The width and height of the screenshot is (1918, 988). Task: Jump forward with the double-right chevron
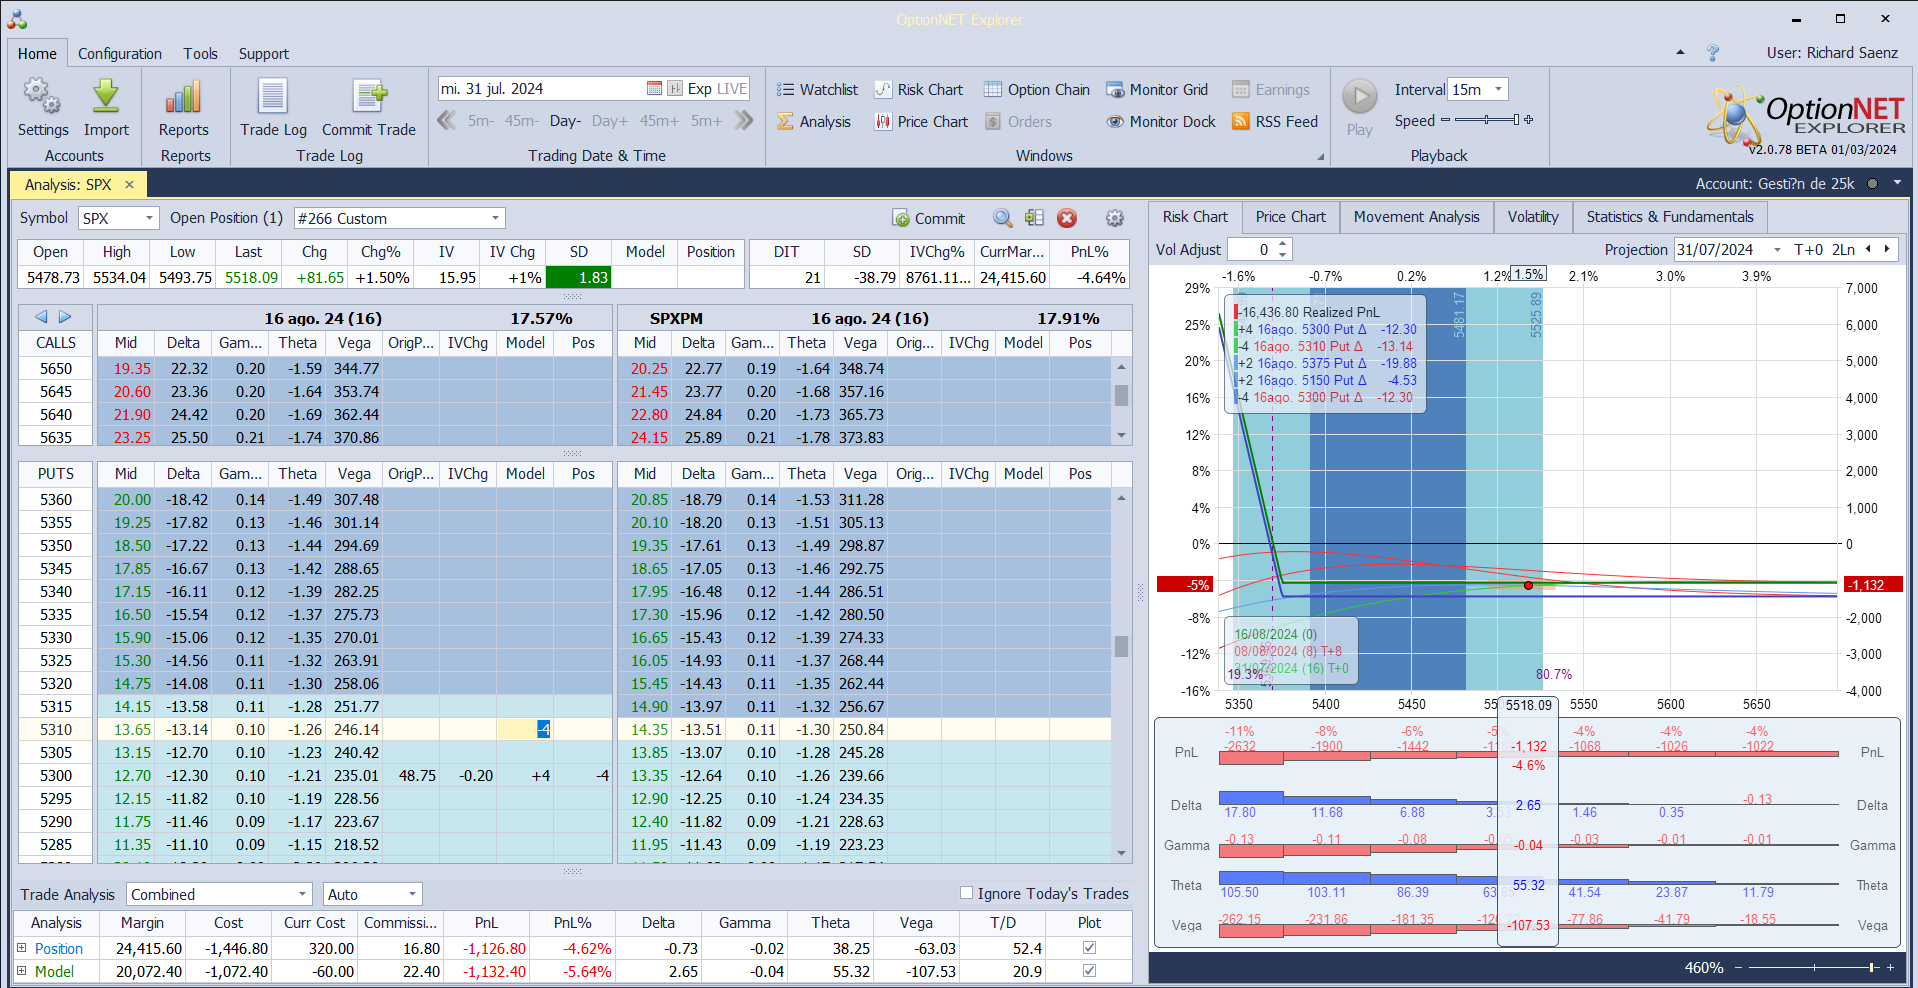pos(743,121)
